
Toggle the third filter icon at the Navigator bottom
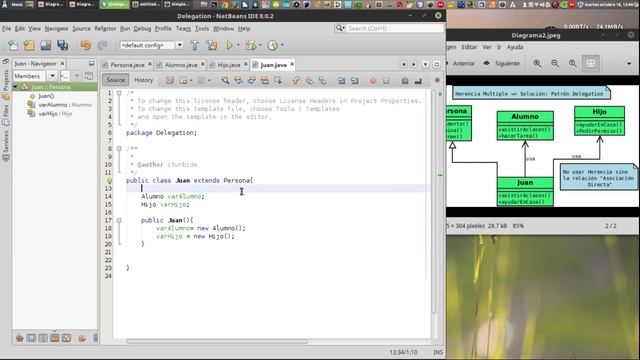click(x=43, y=338)
